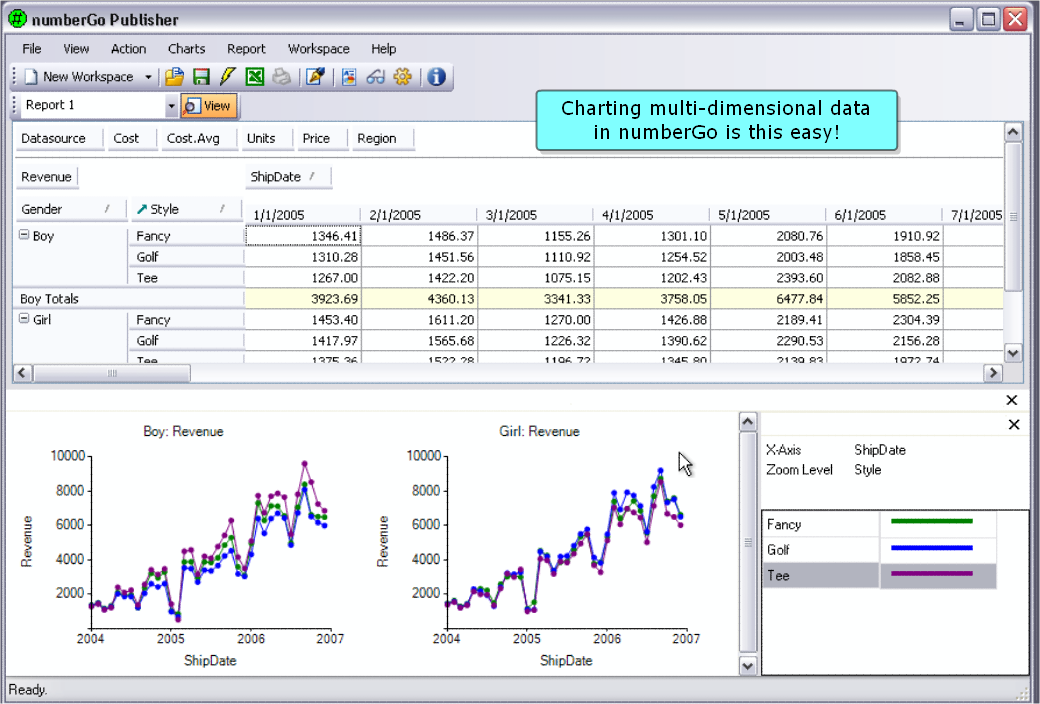Viewport: 1040px width, 704px height.
Task: Collapse the Boy group in the table
Action: pos(24,235)
